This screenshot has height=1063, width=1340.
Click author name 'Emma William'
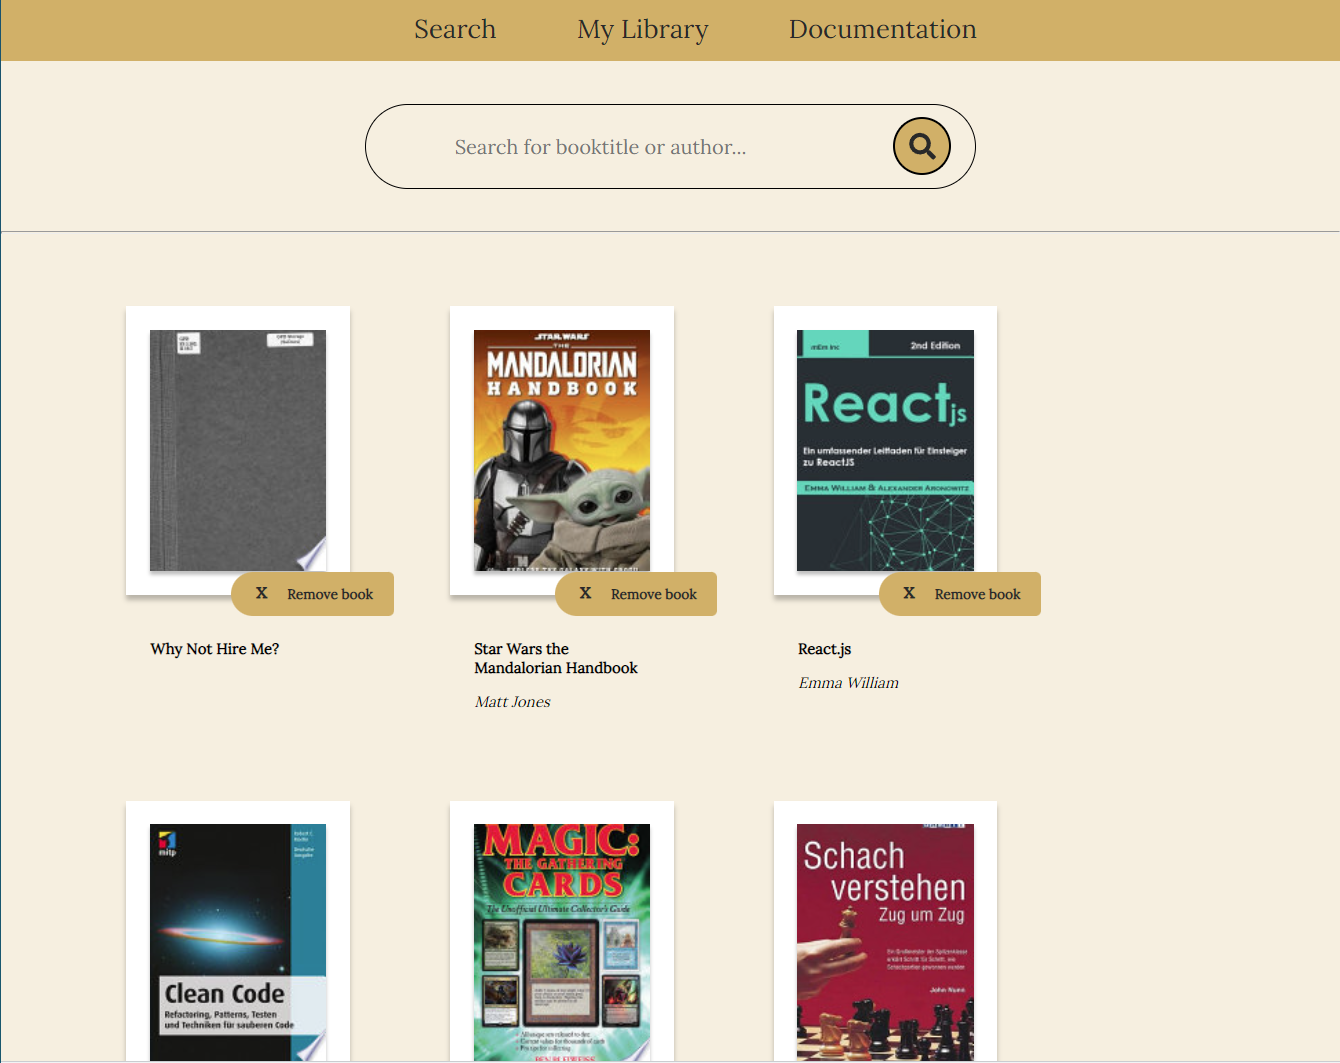(x=849, y=683)
